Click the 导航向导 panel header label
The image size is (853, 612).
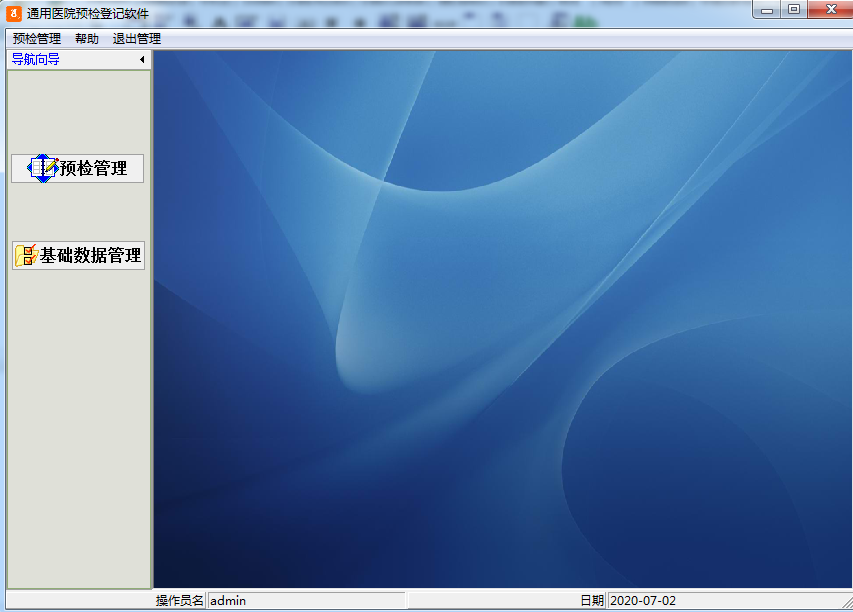click(36, 59)
